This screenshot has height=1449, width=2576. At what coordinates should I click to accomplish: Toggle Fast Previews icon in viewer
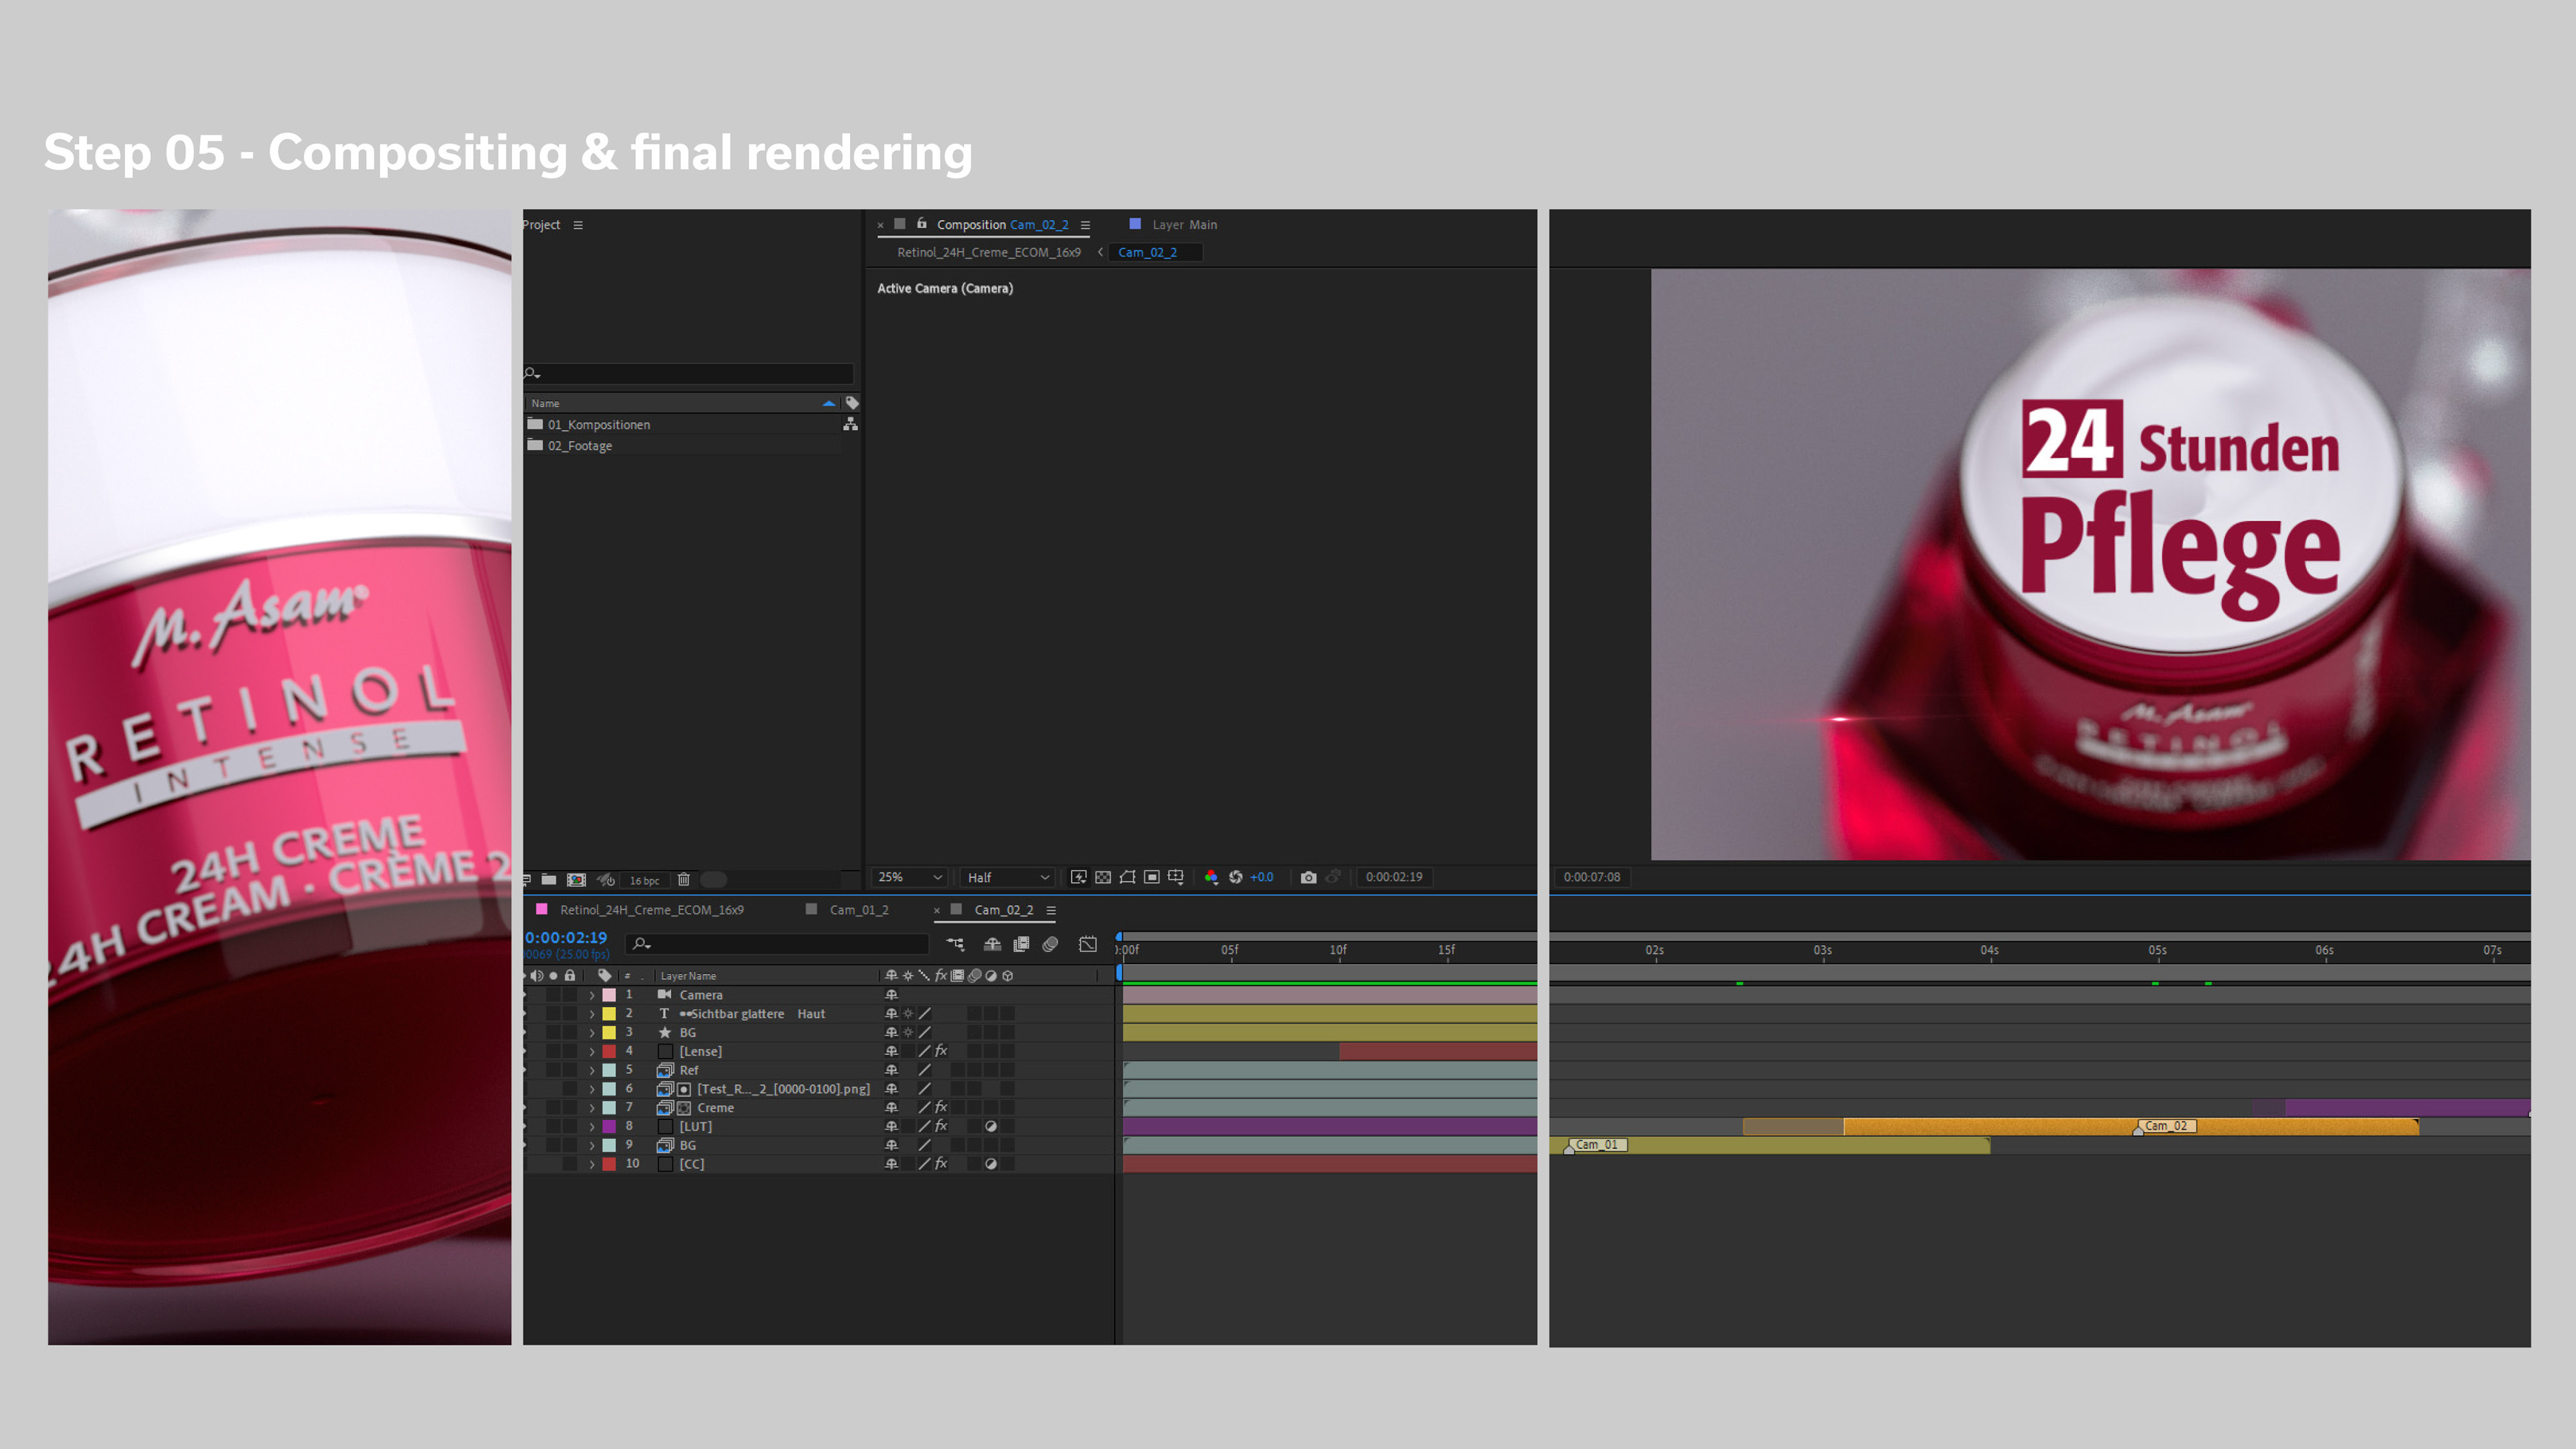coord(1078,877)
